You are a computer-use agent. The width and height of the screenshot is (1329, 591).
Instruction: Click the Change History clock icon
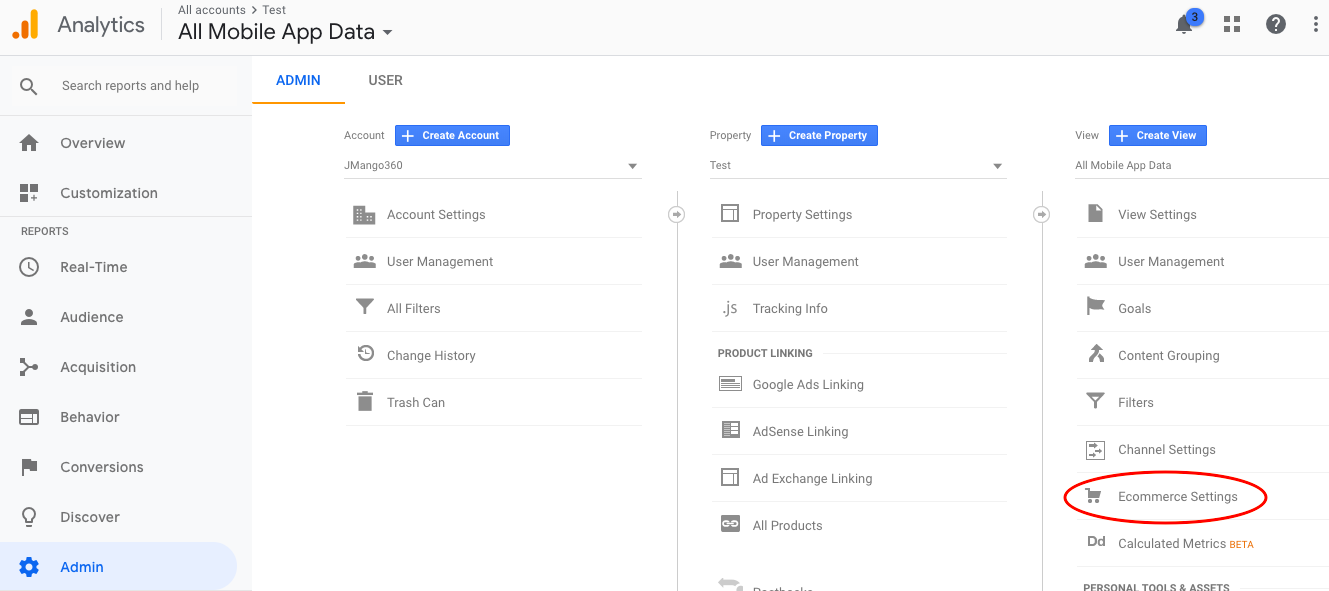coord(364,354)
